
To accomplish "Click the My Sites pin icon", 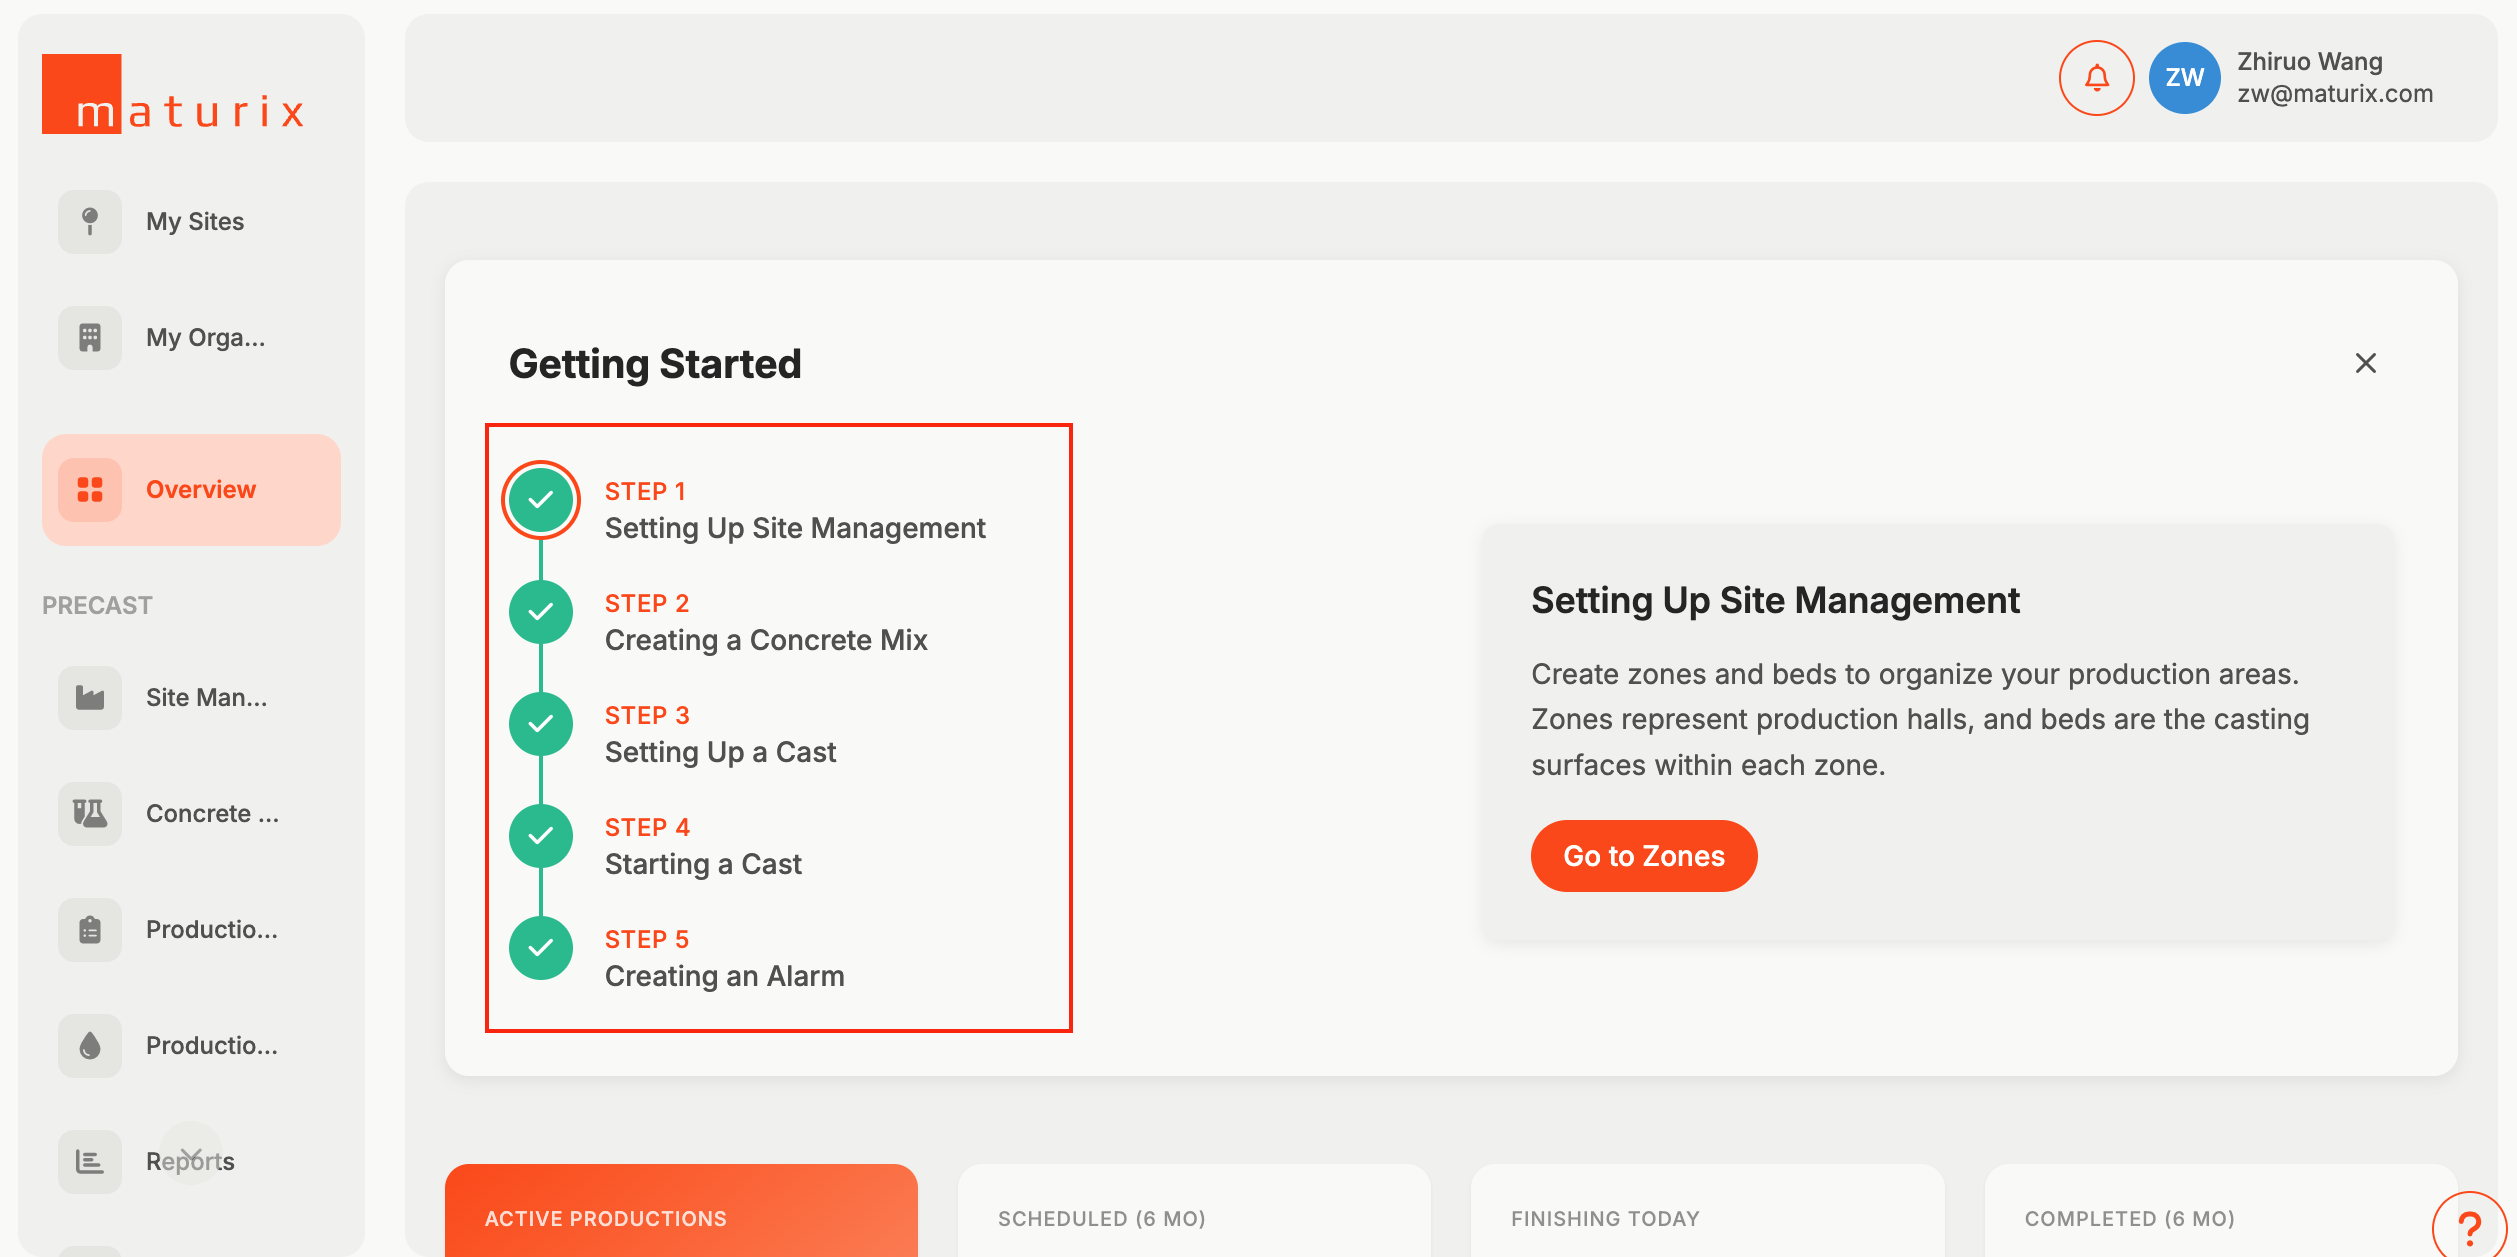I will pyautogui.click(x=90, y=221).
